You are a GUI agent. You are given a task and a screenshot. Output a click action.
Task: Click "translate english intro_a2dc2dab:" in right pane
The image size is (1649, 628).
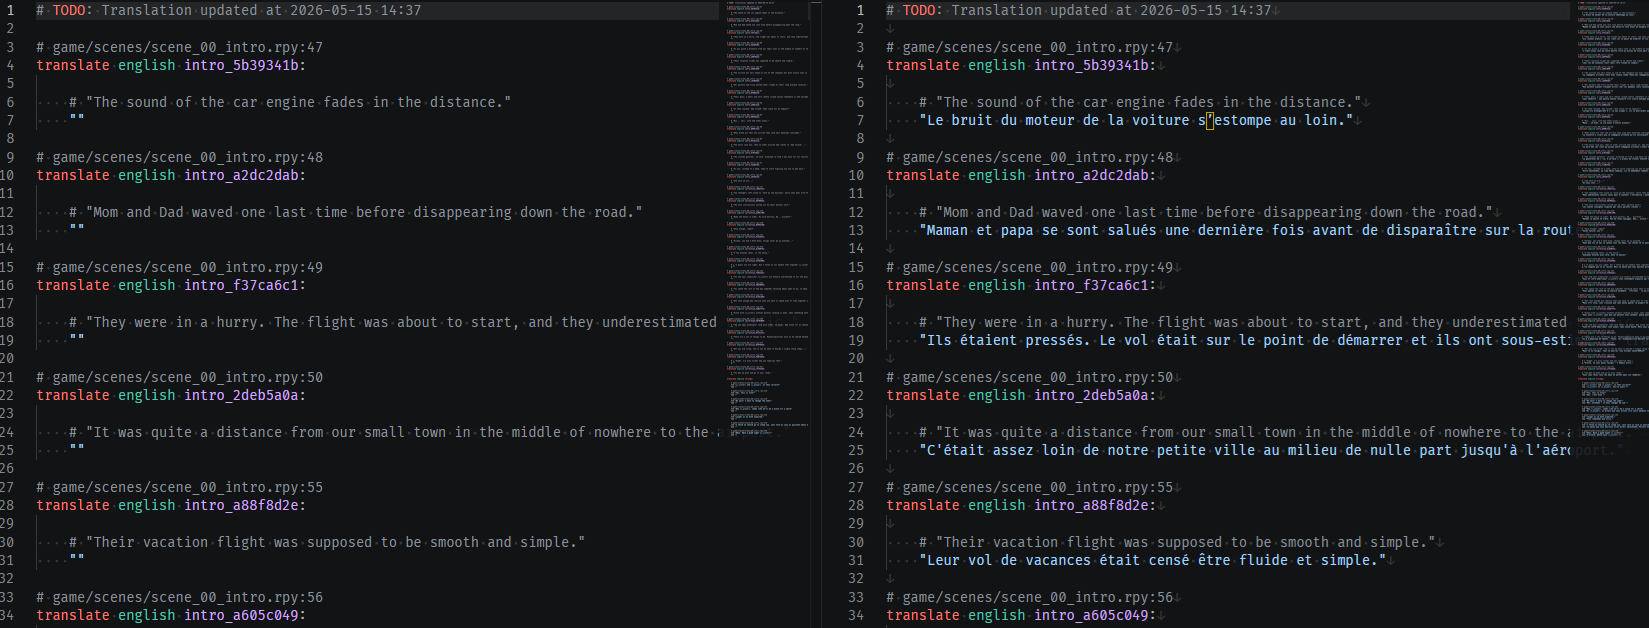[1021, 175]
